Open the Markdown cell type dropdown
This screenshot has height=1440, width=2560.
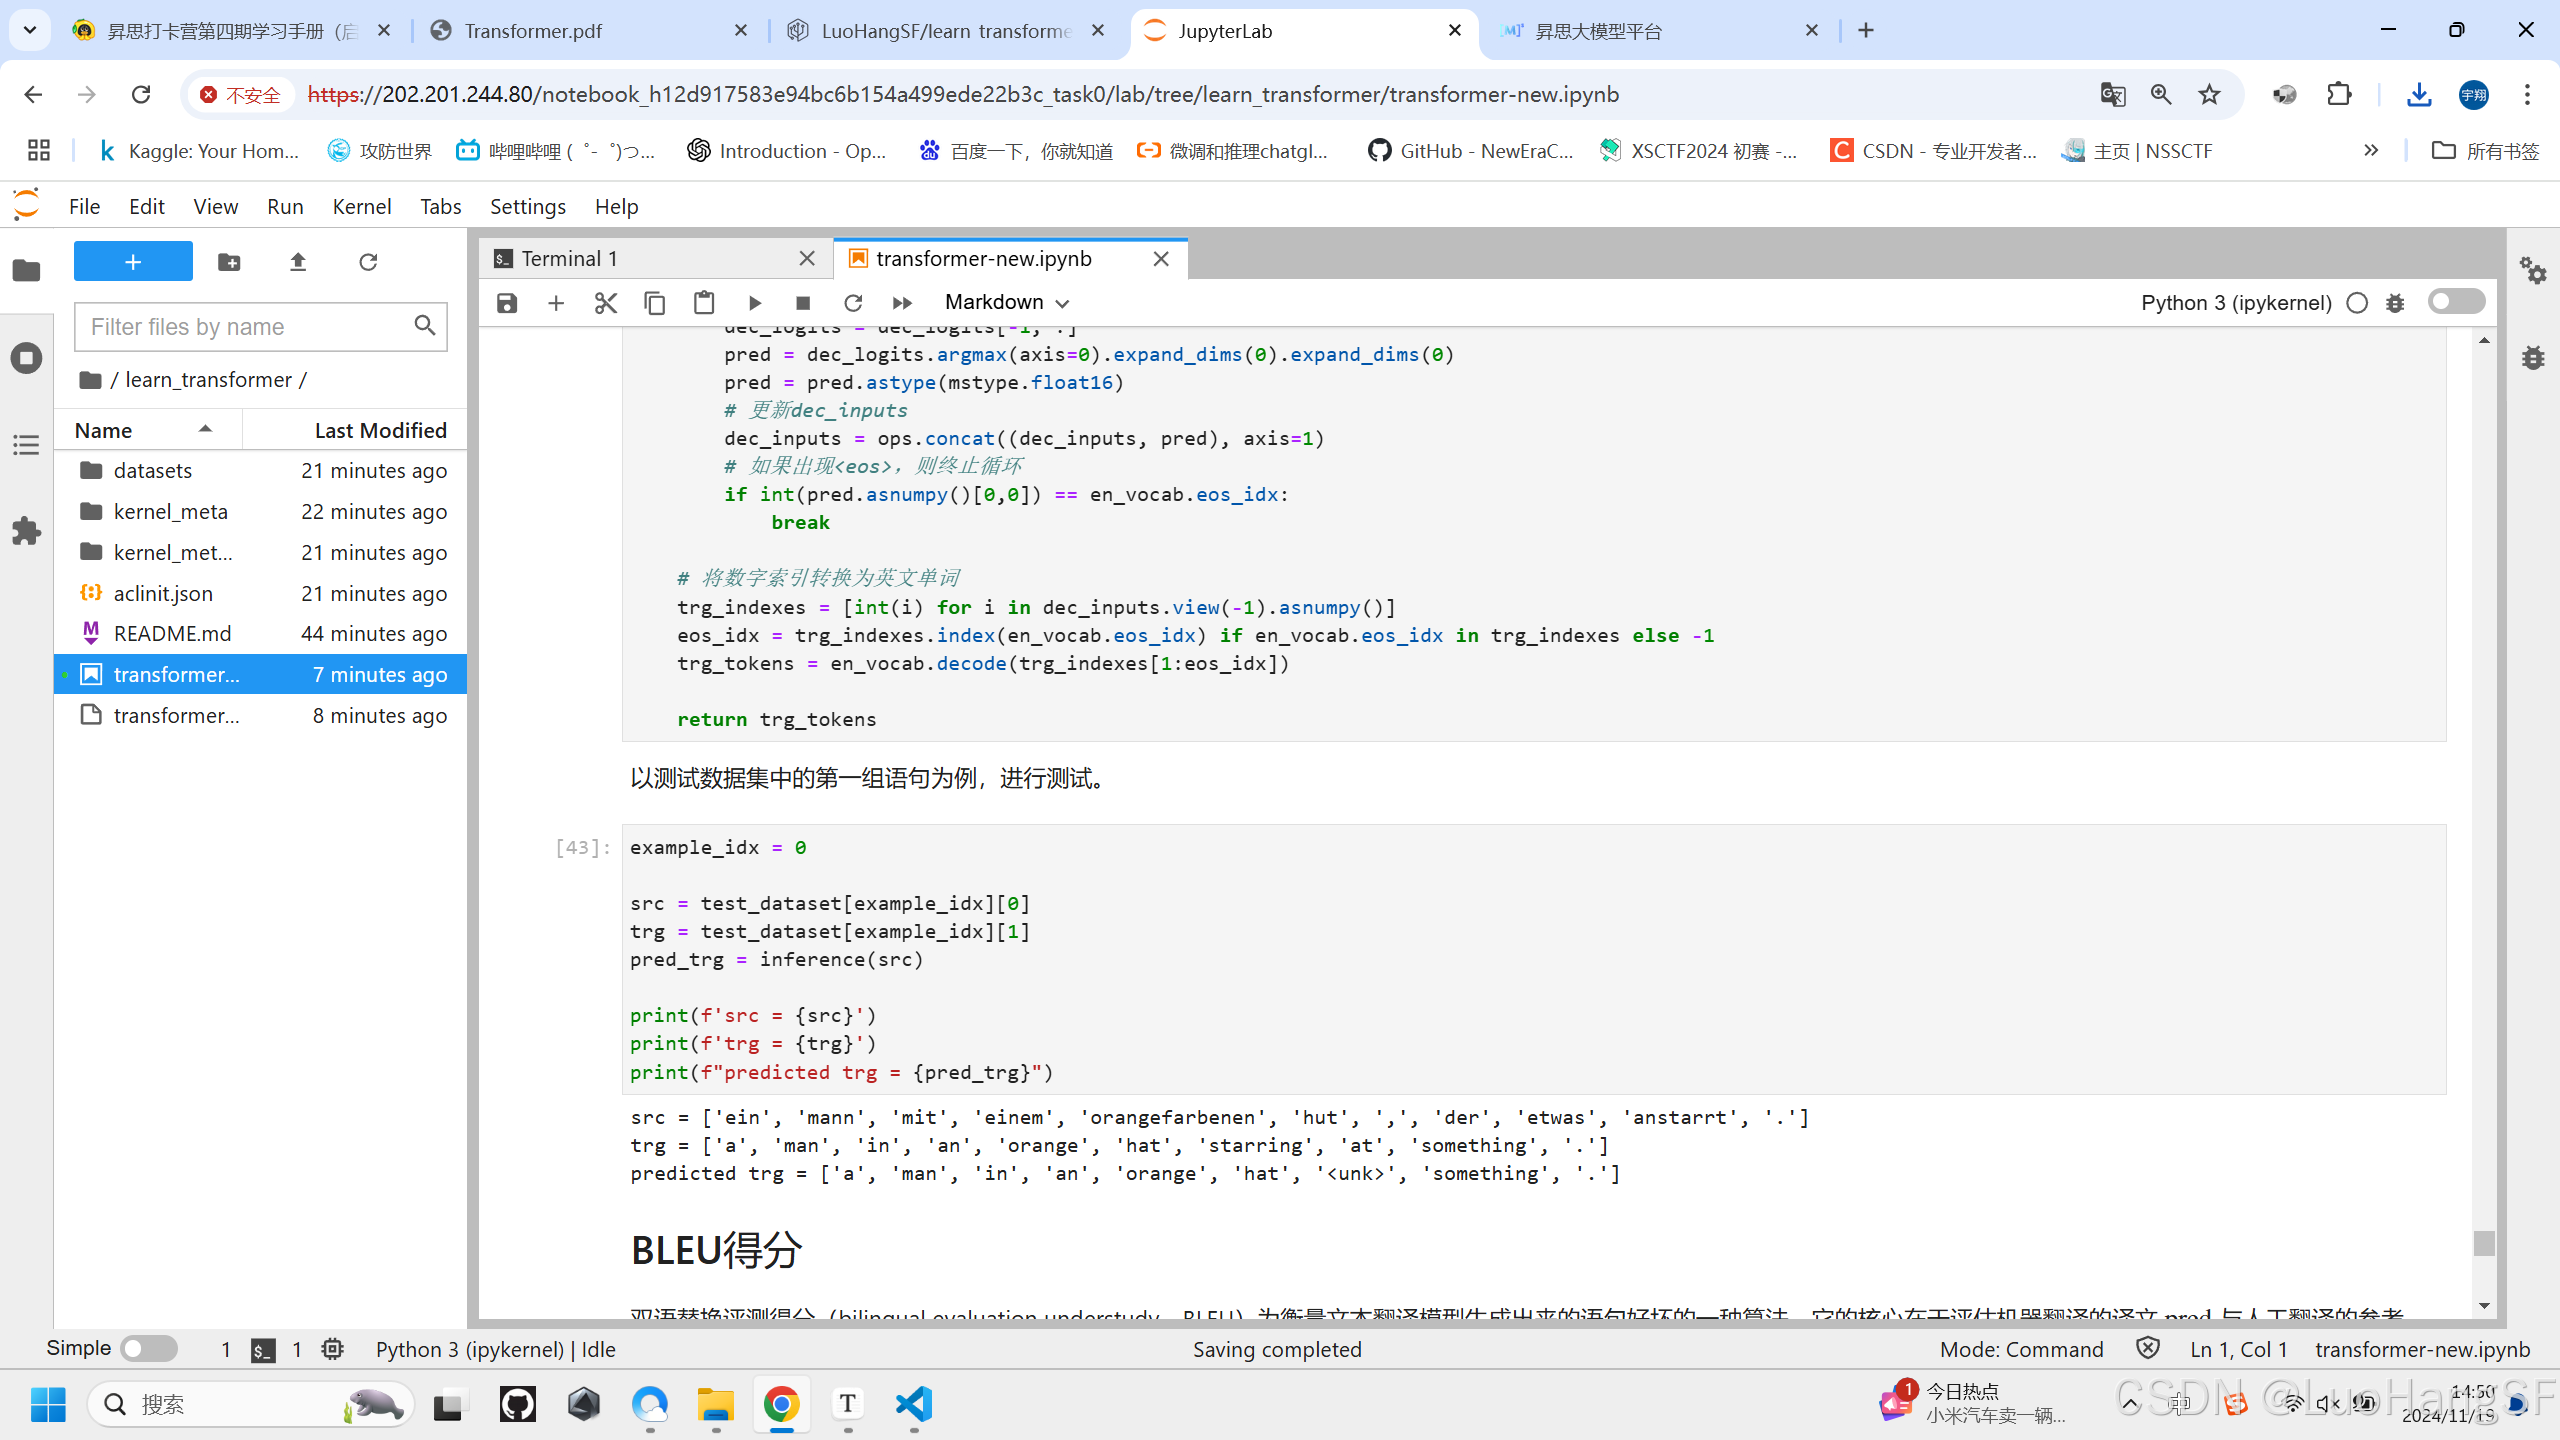pos(1006,302)
